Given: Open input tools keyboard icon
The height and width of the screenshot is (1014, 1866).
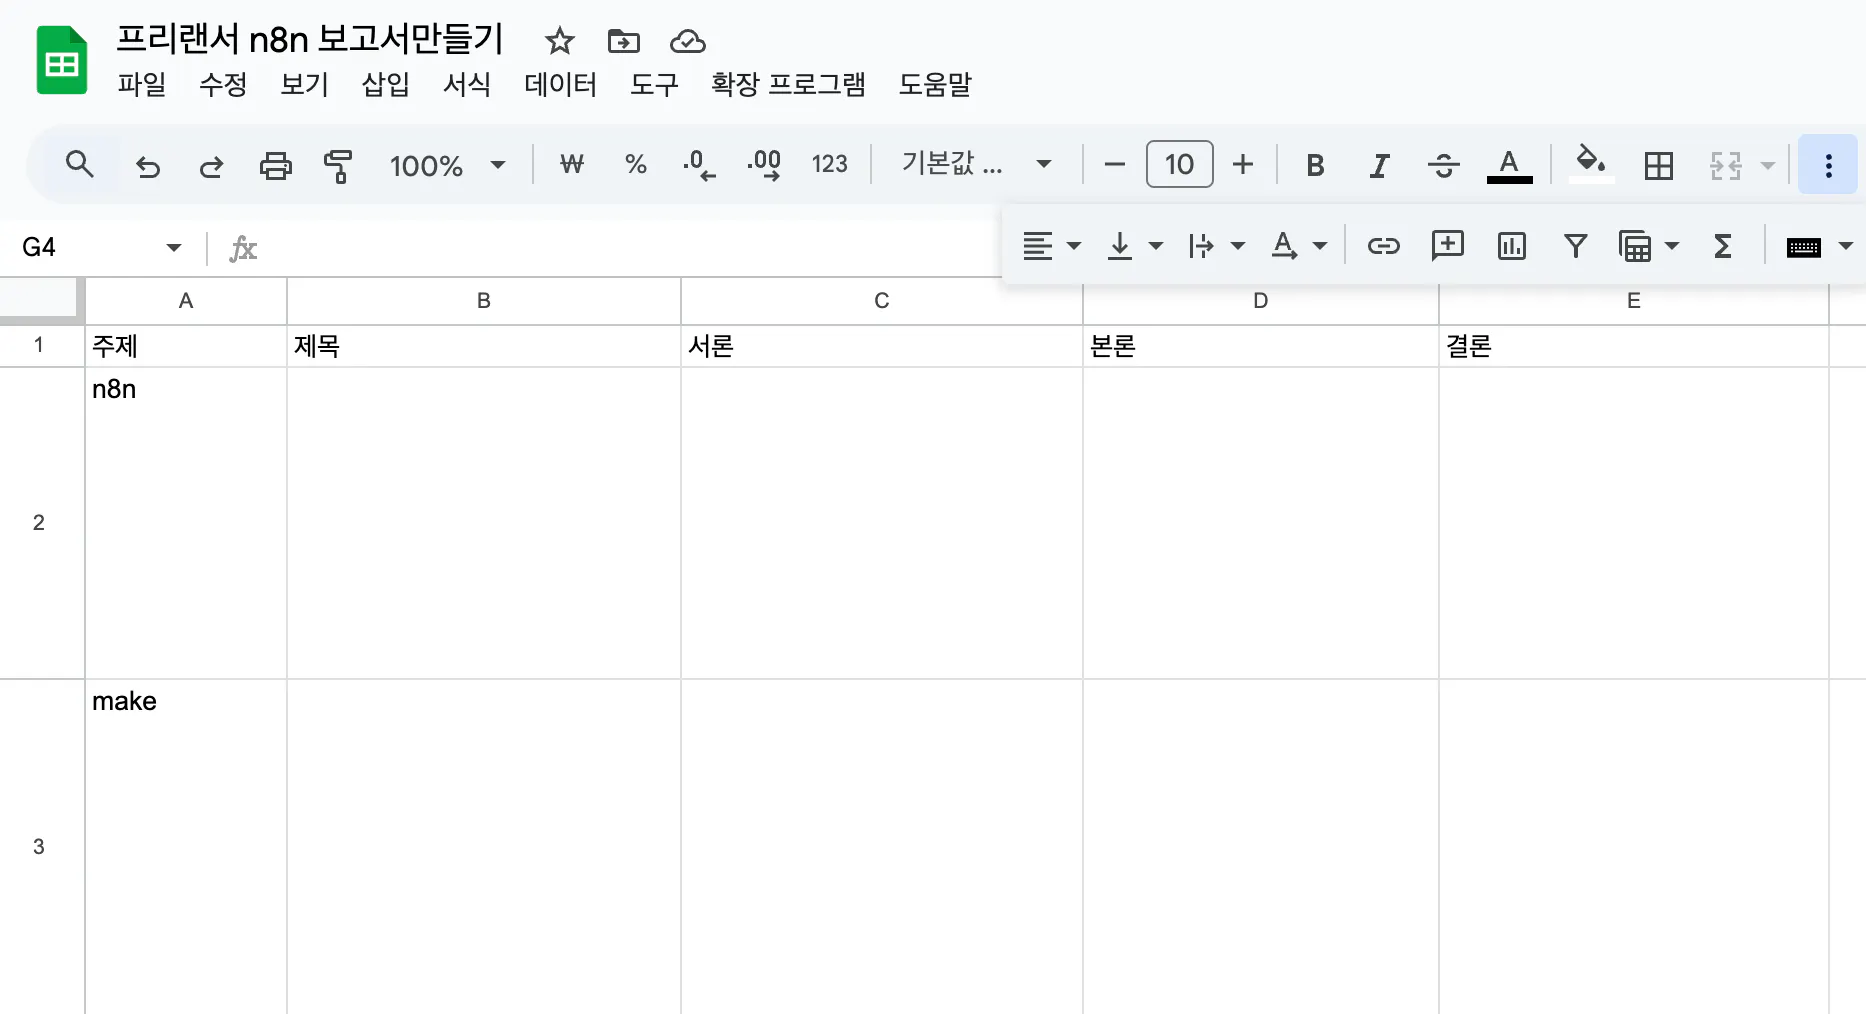Looking at the screenshot, I should tap(1803, 247).
